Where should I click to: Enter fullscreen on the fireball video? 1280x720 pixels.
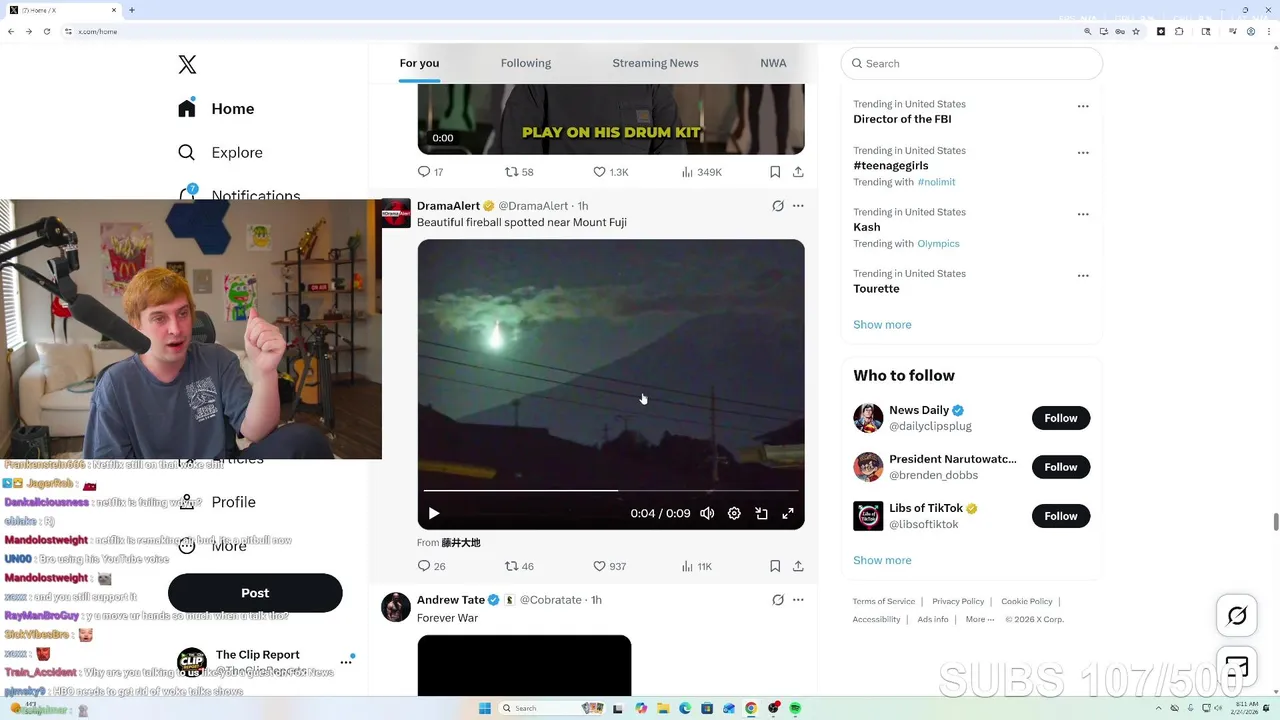pyautogui.click(x=788, y=513)
